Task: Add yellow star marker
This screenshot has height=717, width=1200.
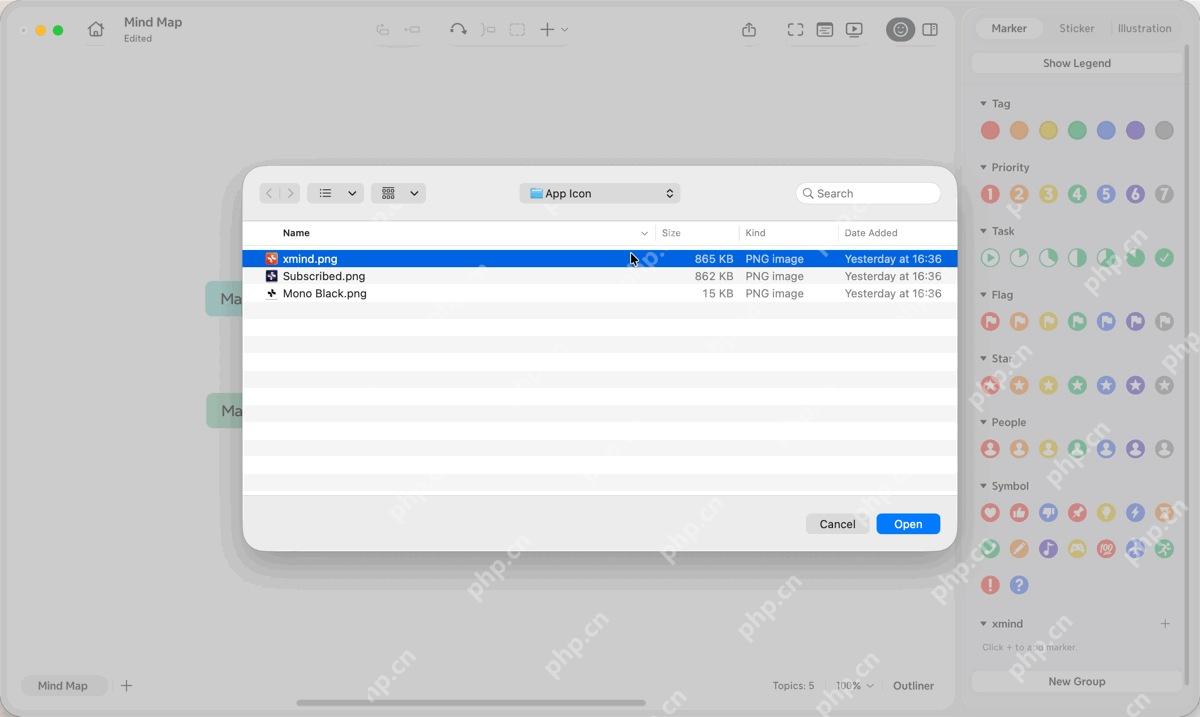Action: point(1048,385)
